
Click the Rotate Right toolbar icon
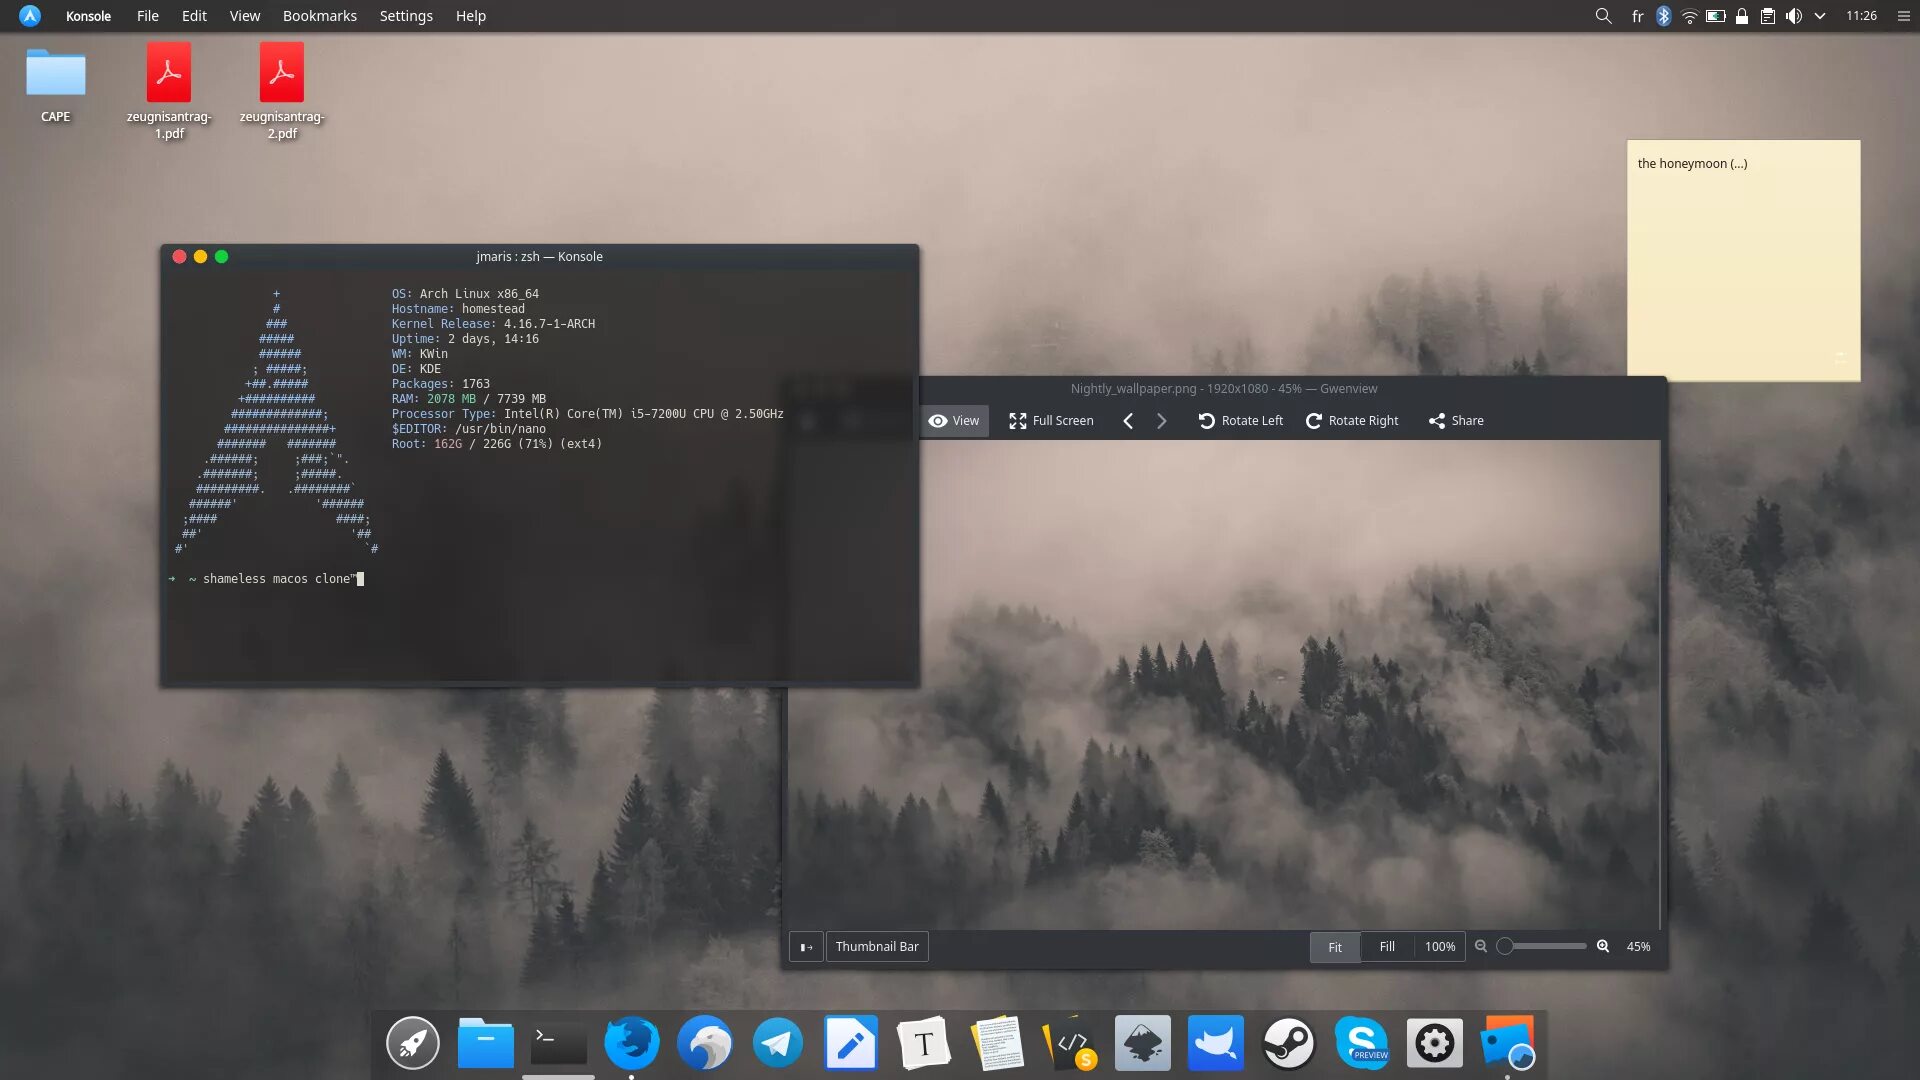tap(1314, 421)
